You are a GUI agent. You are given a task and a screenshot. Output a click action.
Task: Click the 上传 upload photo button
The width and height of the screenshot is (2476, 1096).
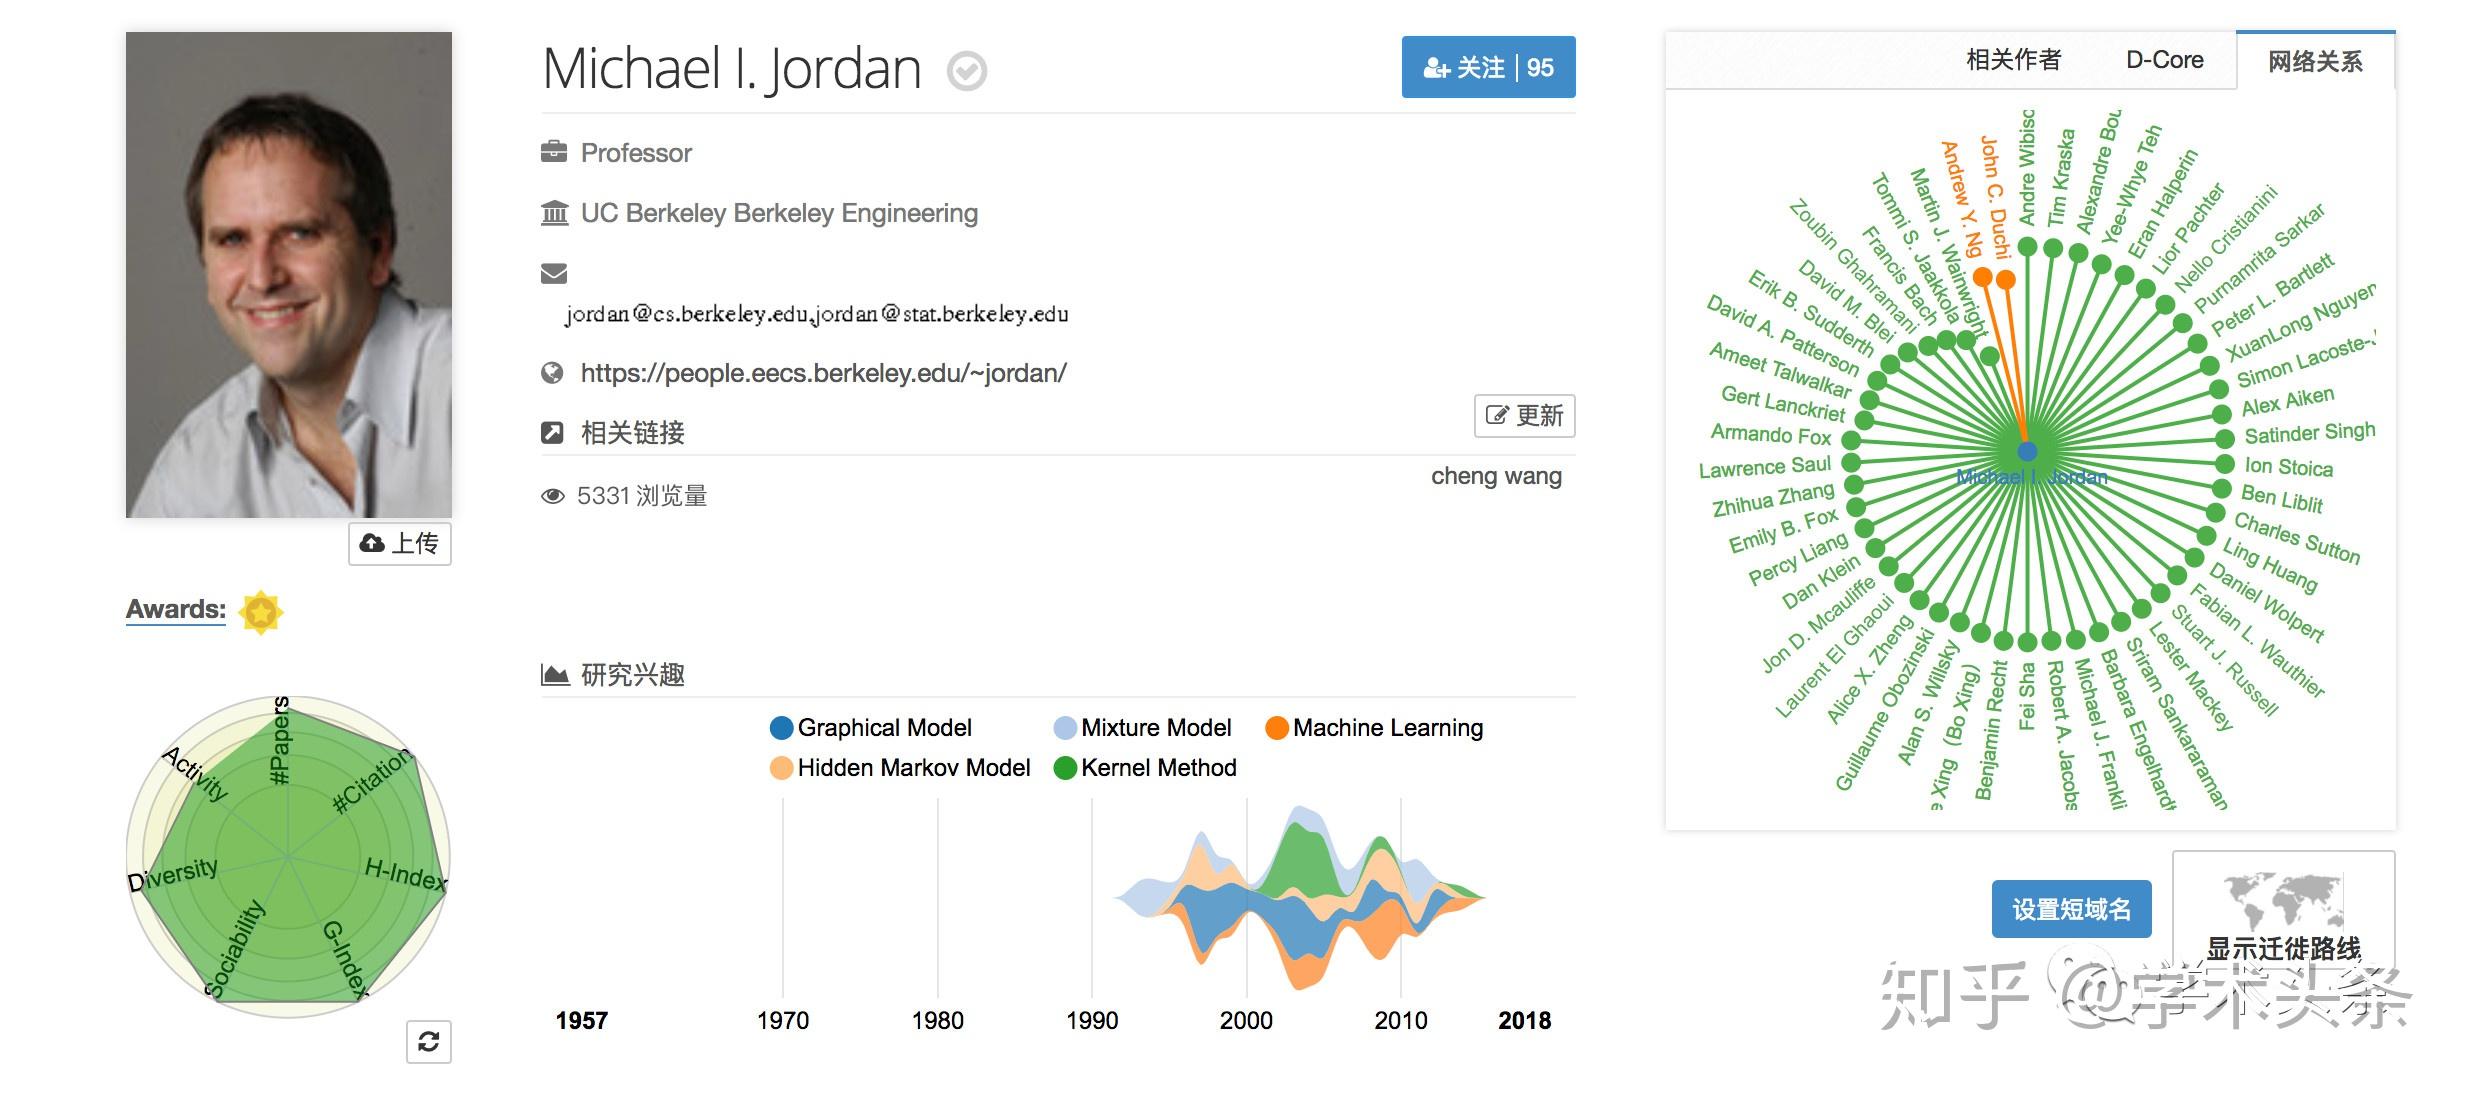coord(400,543)
